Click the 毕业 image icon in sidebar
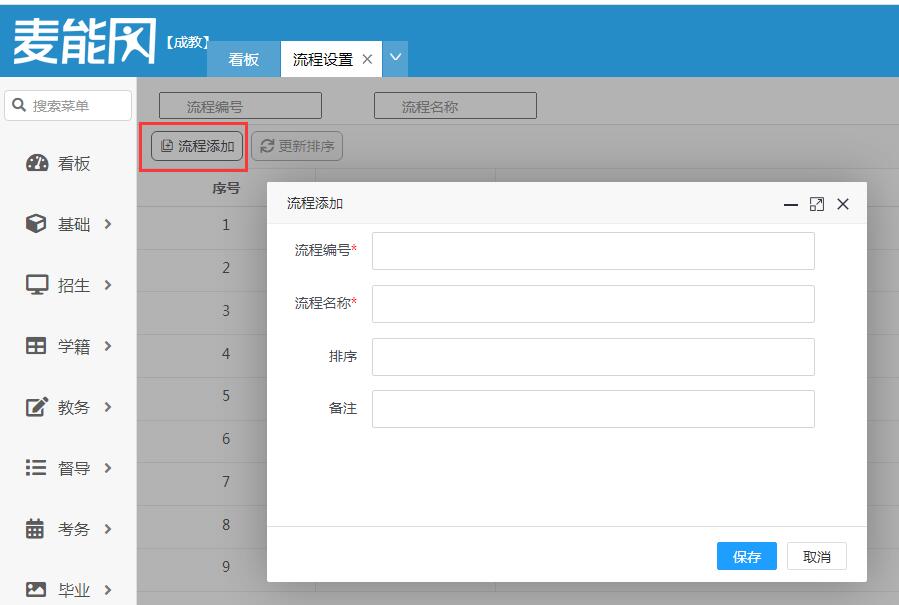899x605 pixels. tap(36, 590)
